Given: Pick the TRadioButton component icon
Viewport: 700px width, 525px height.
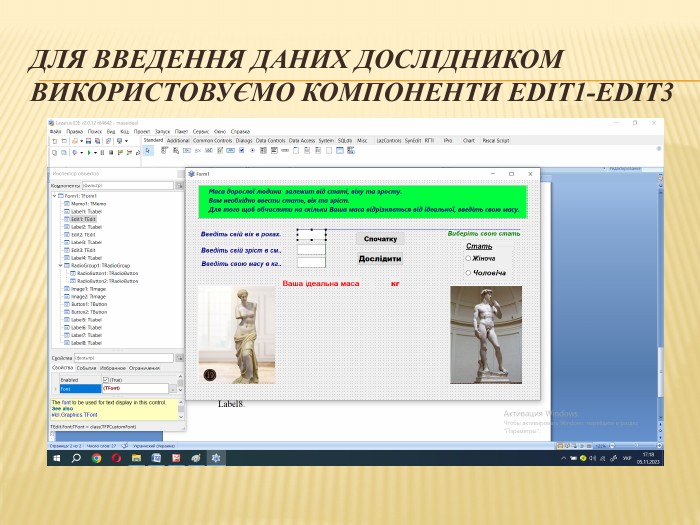Looking at the screenshot, I should (252, 151).
